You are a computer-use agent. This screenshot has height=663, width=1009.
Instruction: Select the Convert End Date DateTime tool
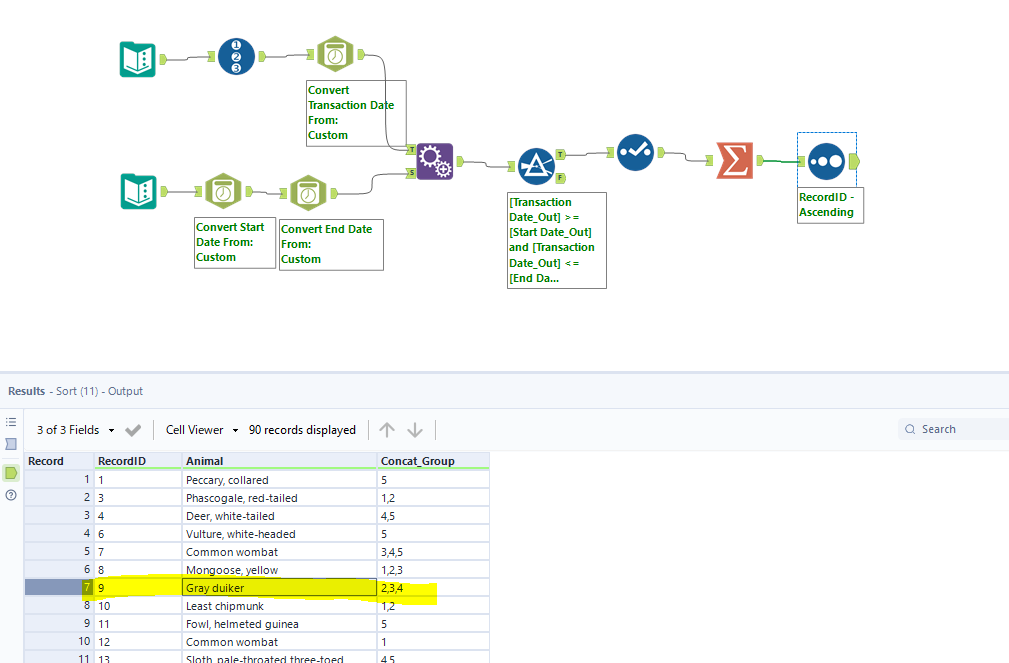310,190
